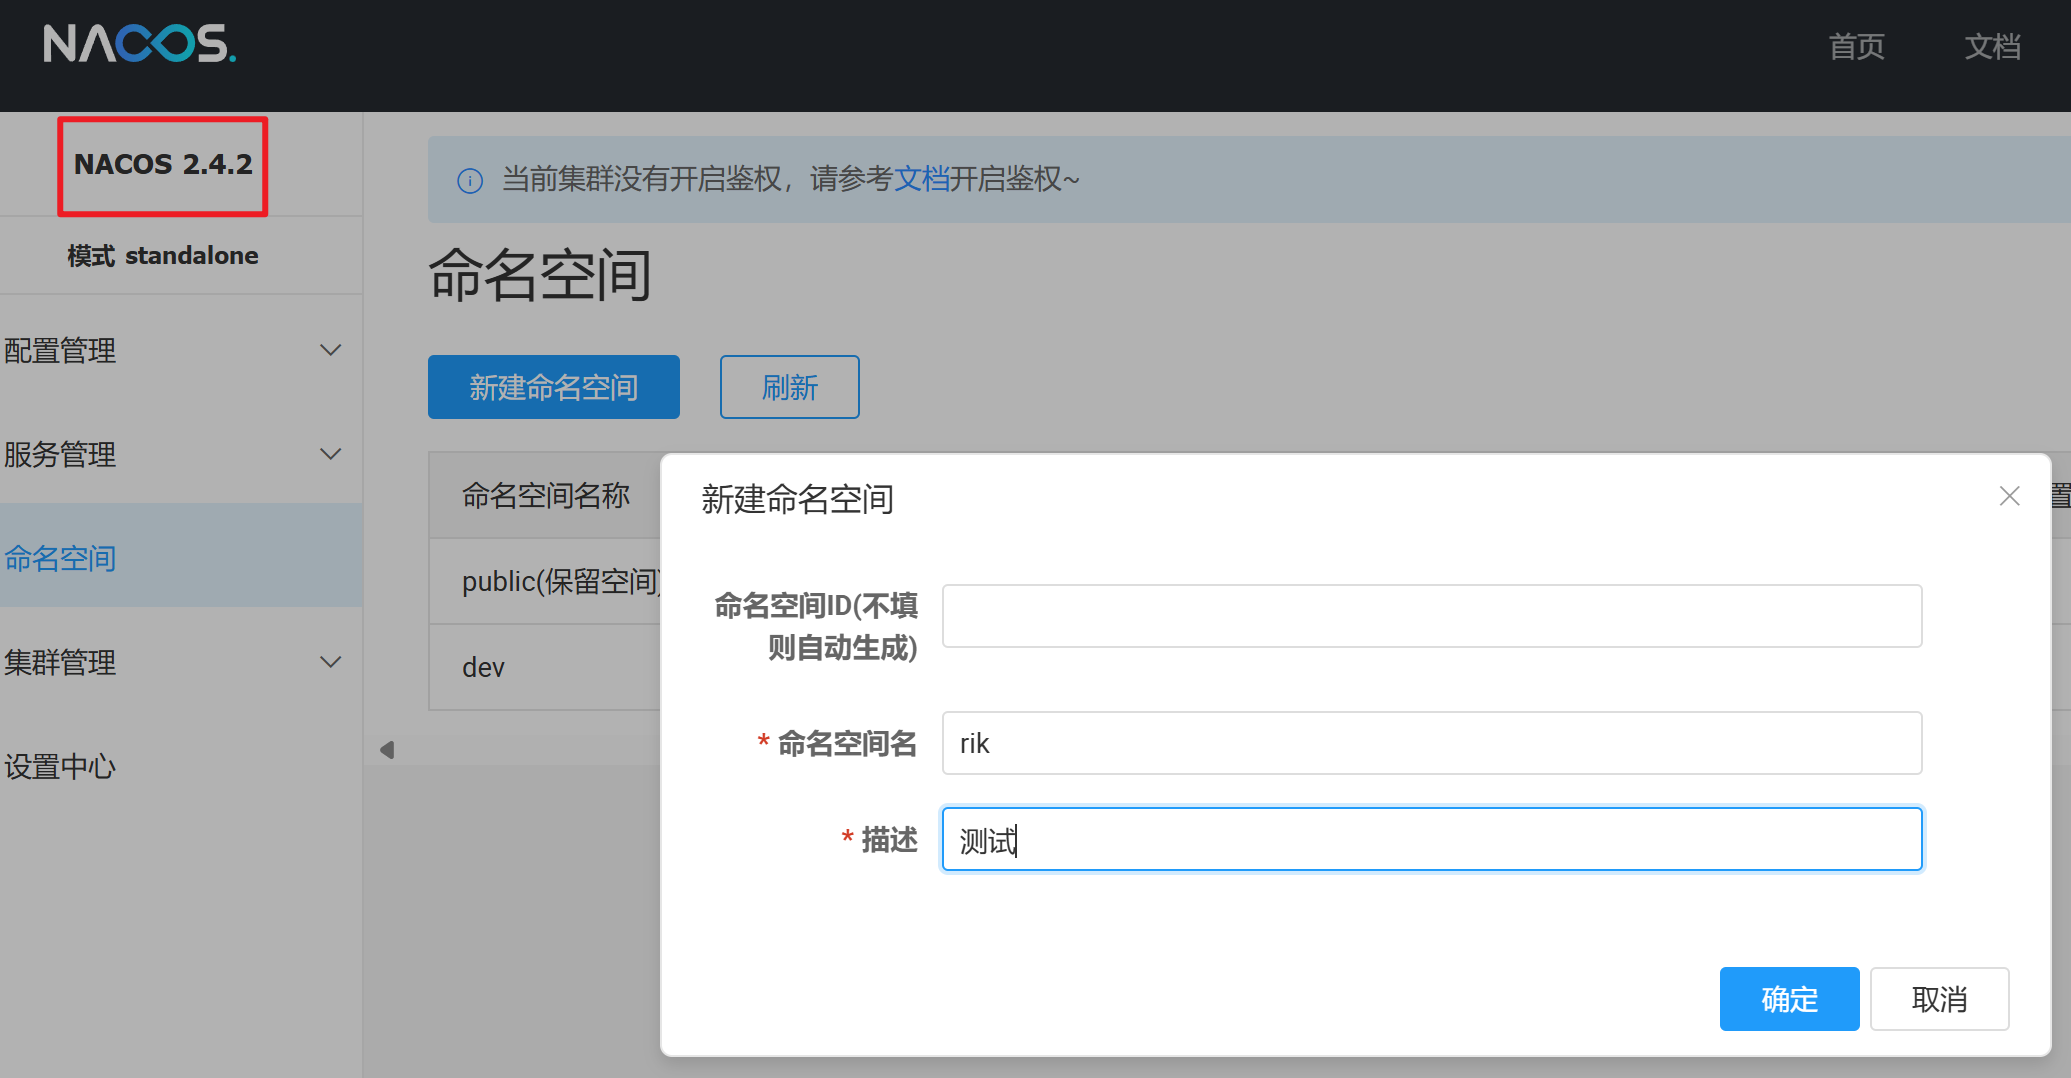2071x1078 pixels.
Task: Focus the 命名空间ID input field
Action: pyautogui.click(x=1432, y=616)
